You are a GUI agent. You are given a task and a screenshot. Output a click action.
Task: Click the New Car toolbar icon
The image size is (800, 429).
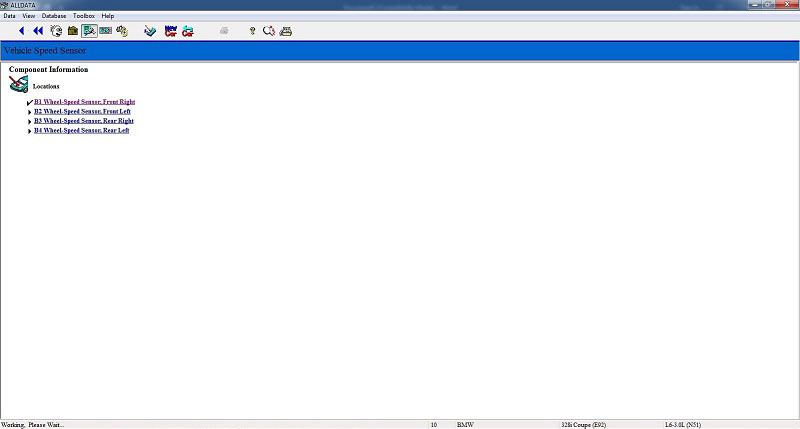point(170,31)
